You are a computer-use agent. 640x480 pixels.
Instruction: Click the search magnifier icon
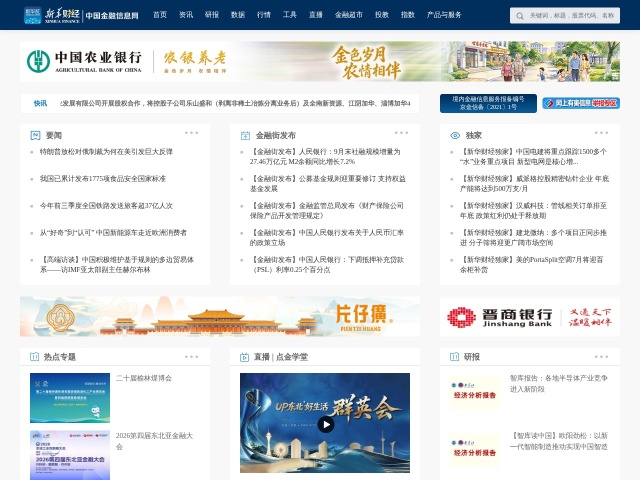coord(520,16)
